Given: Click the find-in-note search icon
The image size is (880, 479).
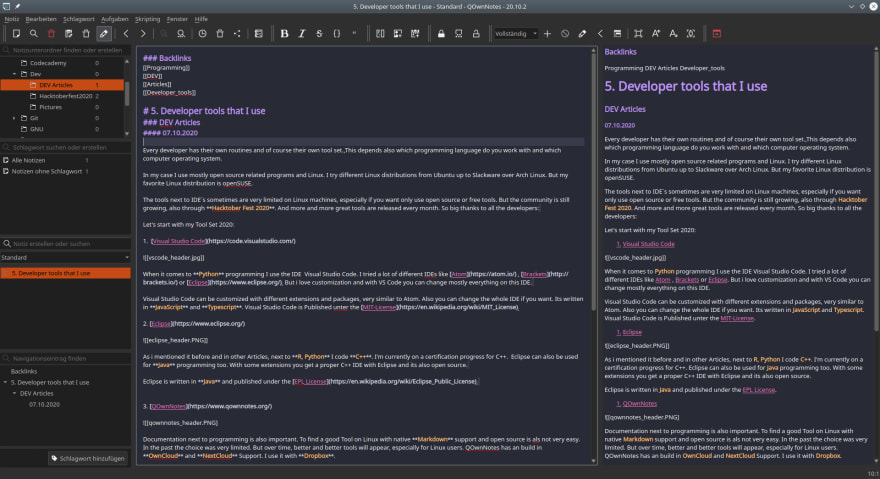Looking at the screenshot, I should (181, 34).
